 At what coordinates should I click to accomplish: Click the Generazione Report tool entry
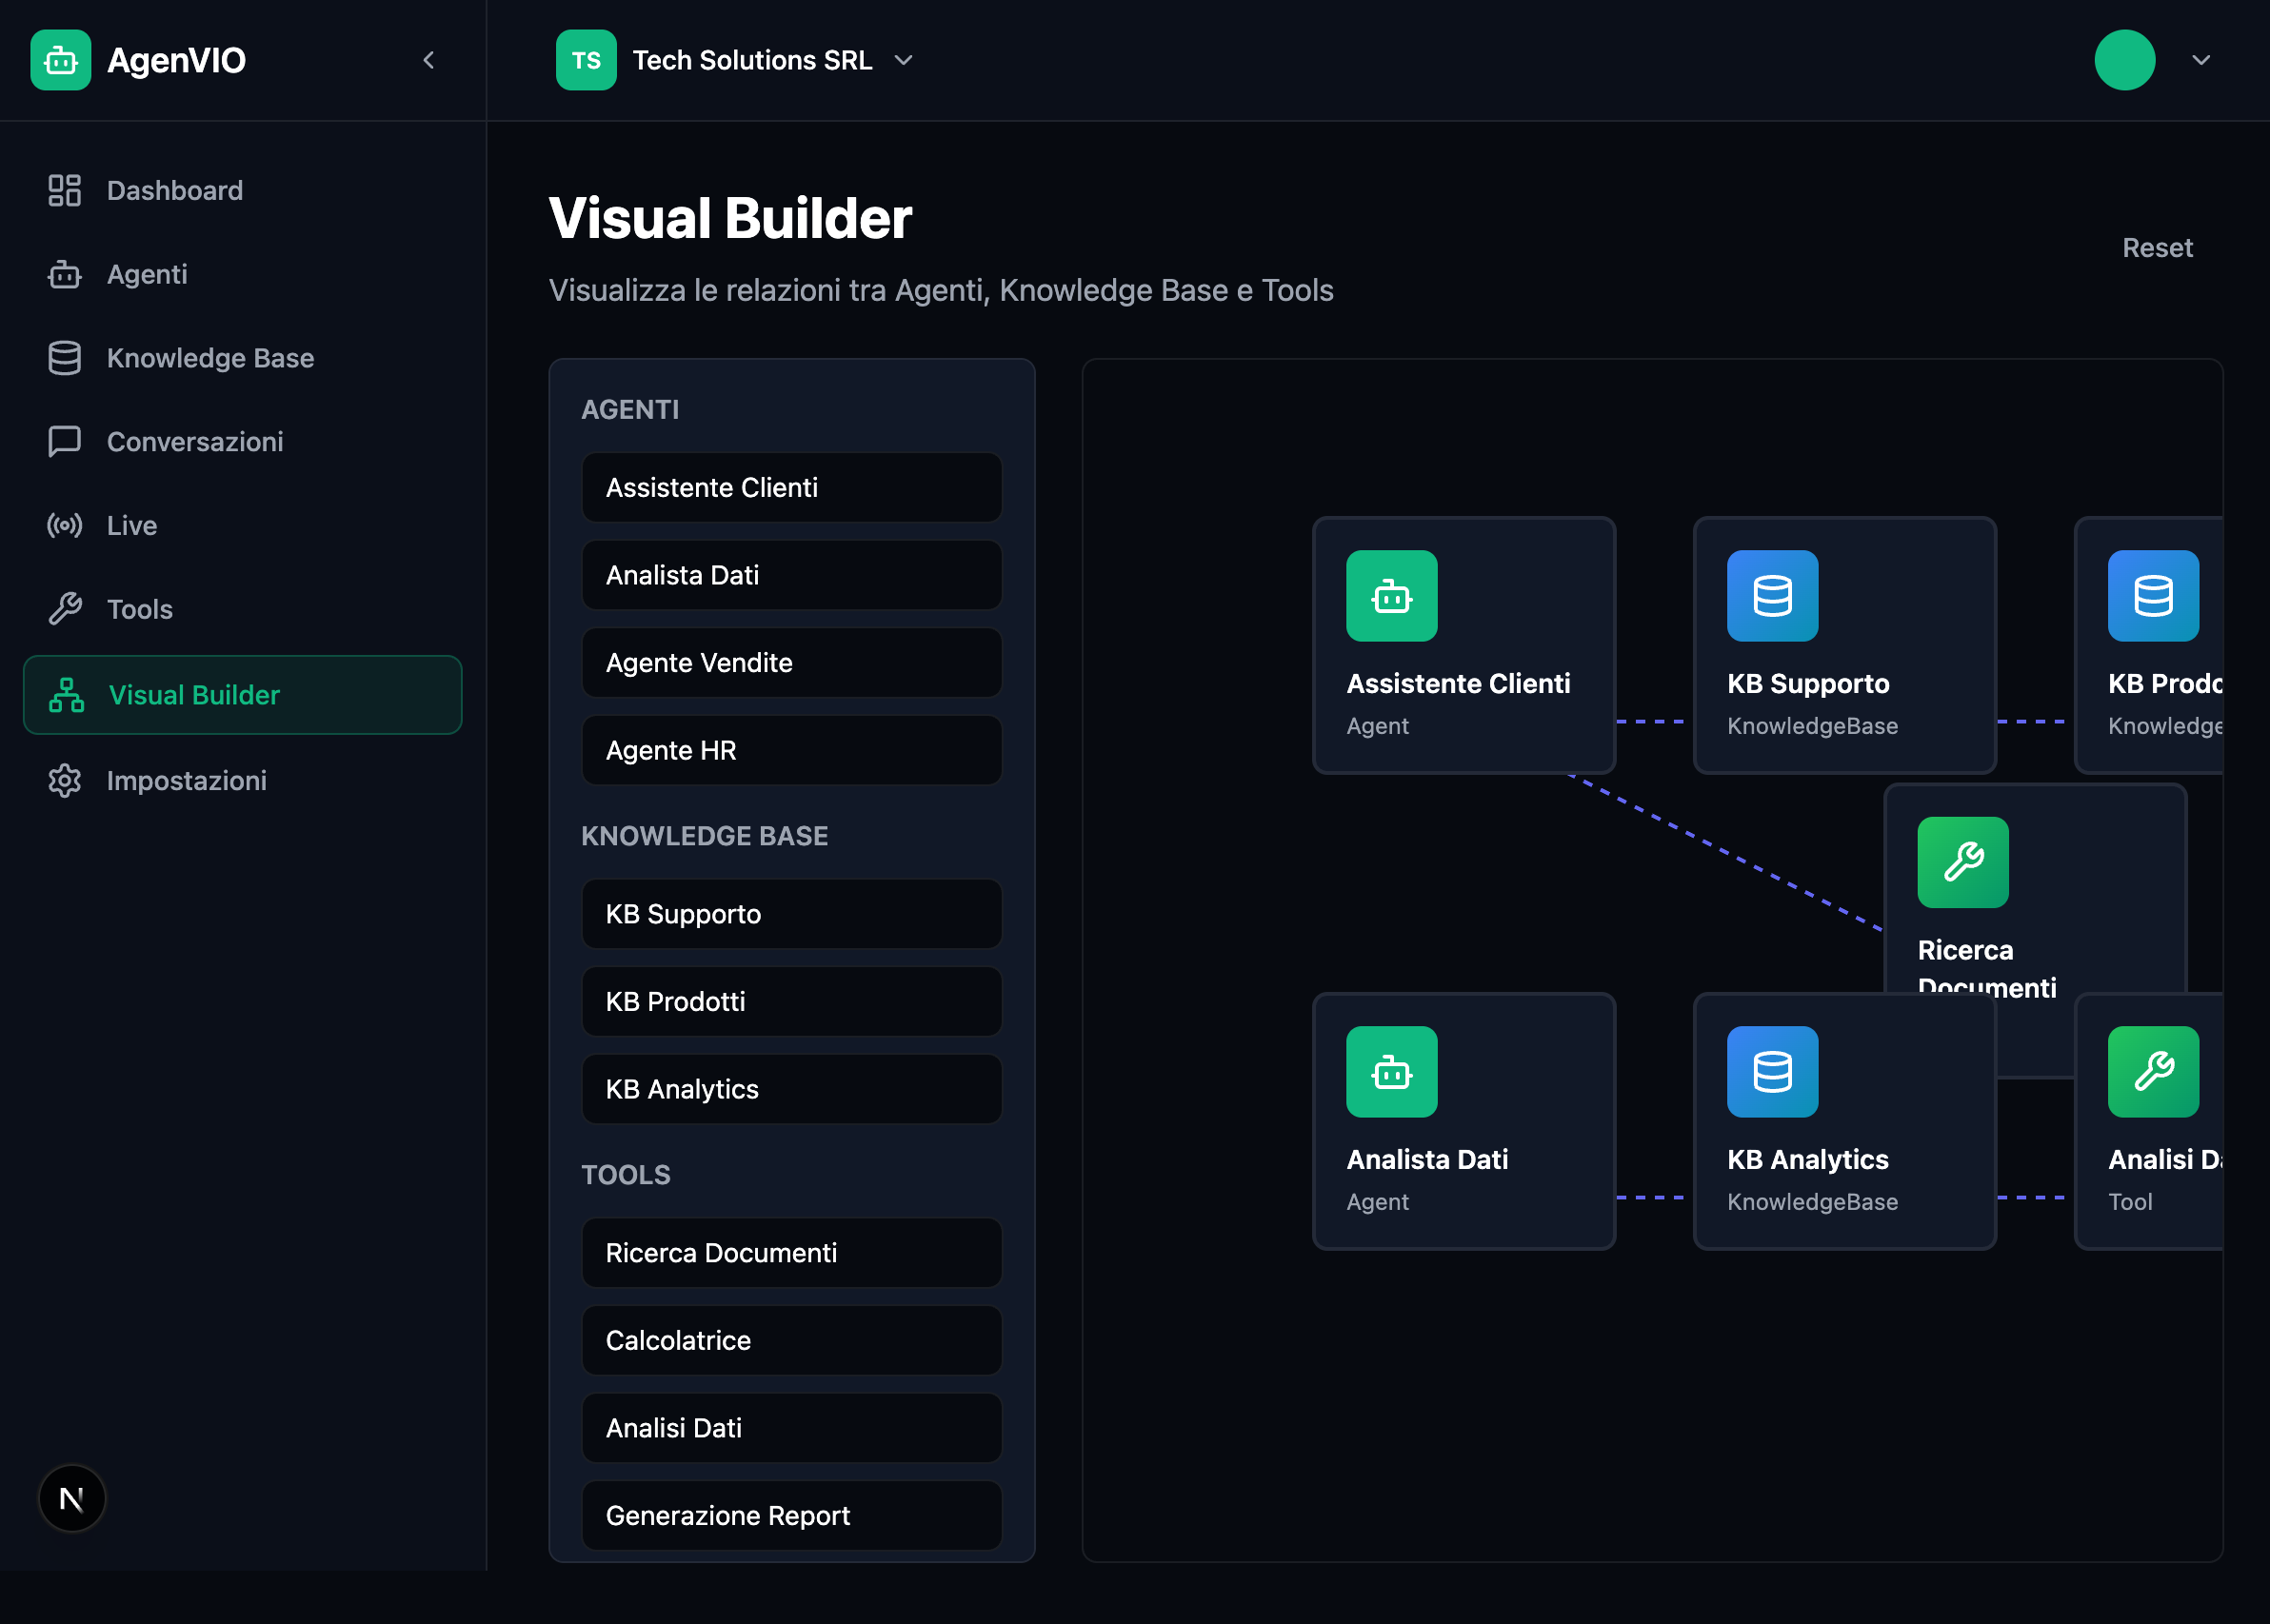[790, 1515]
